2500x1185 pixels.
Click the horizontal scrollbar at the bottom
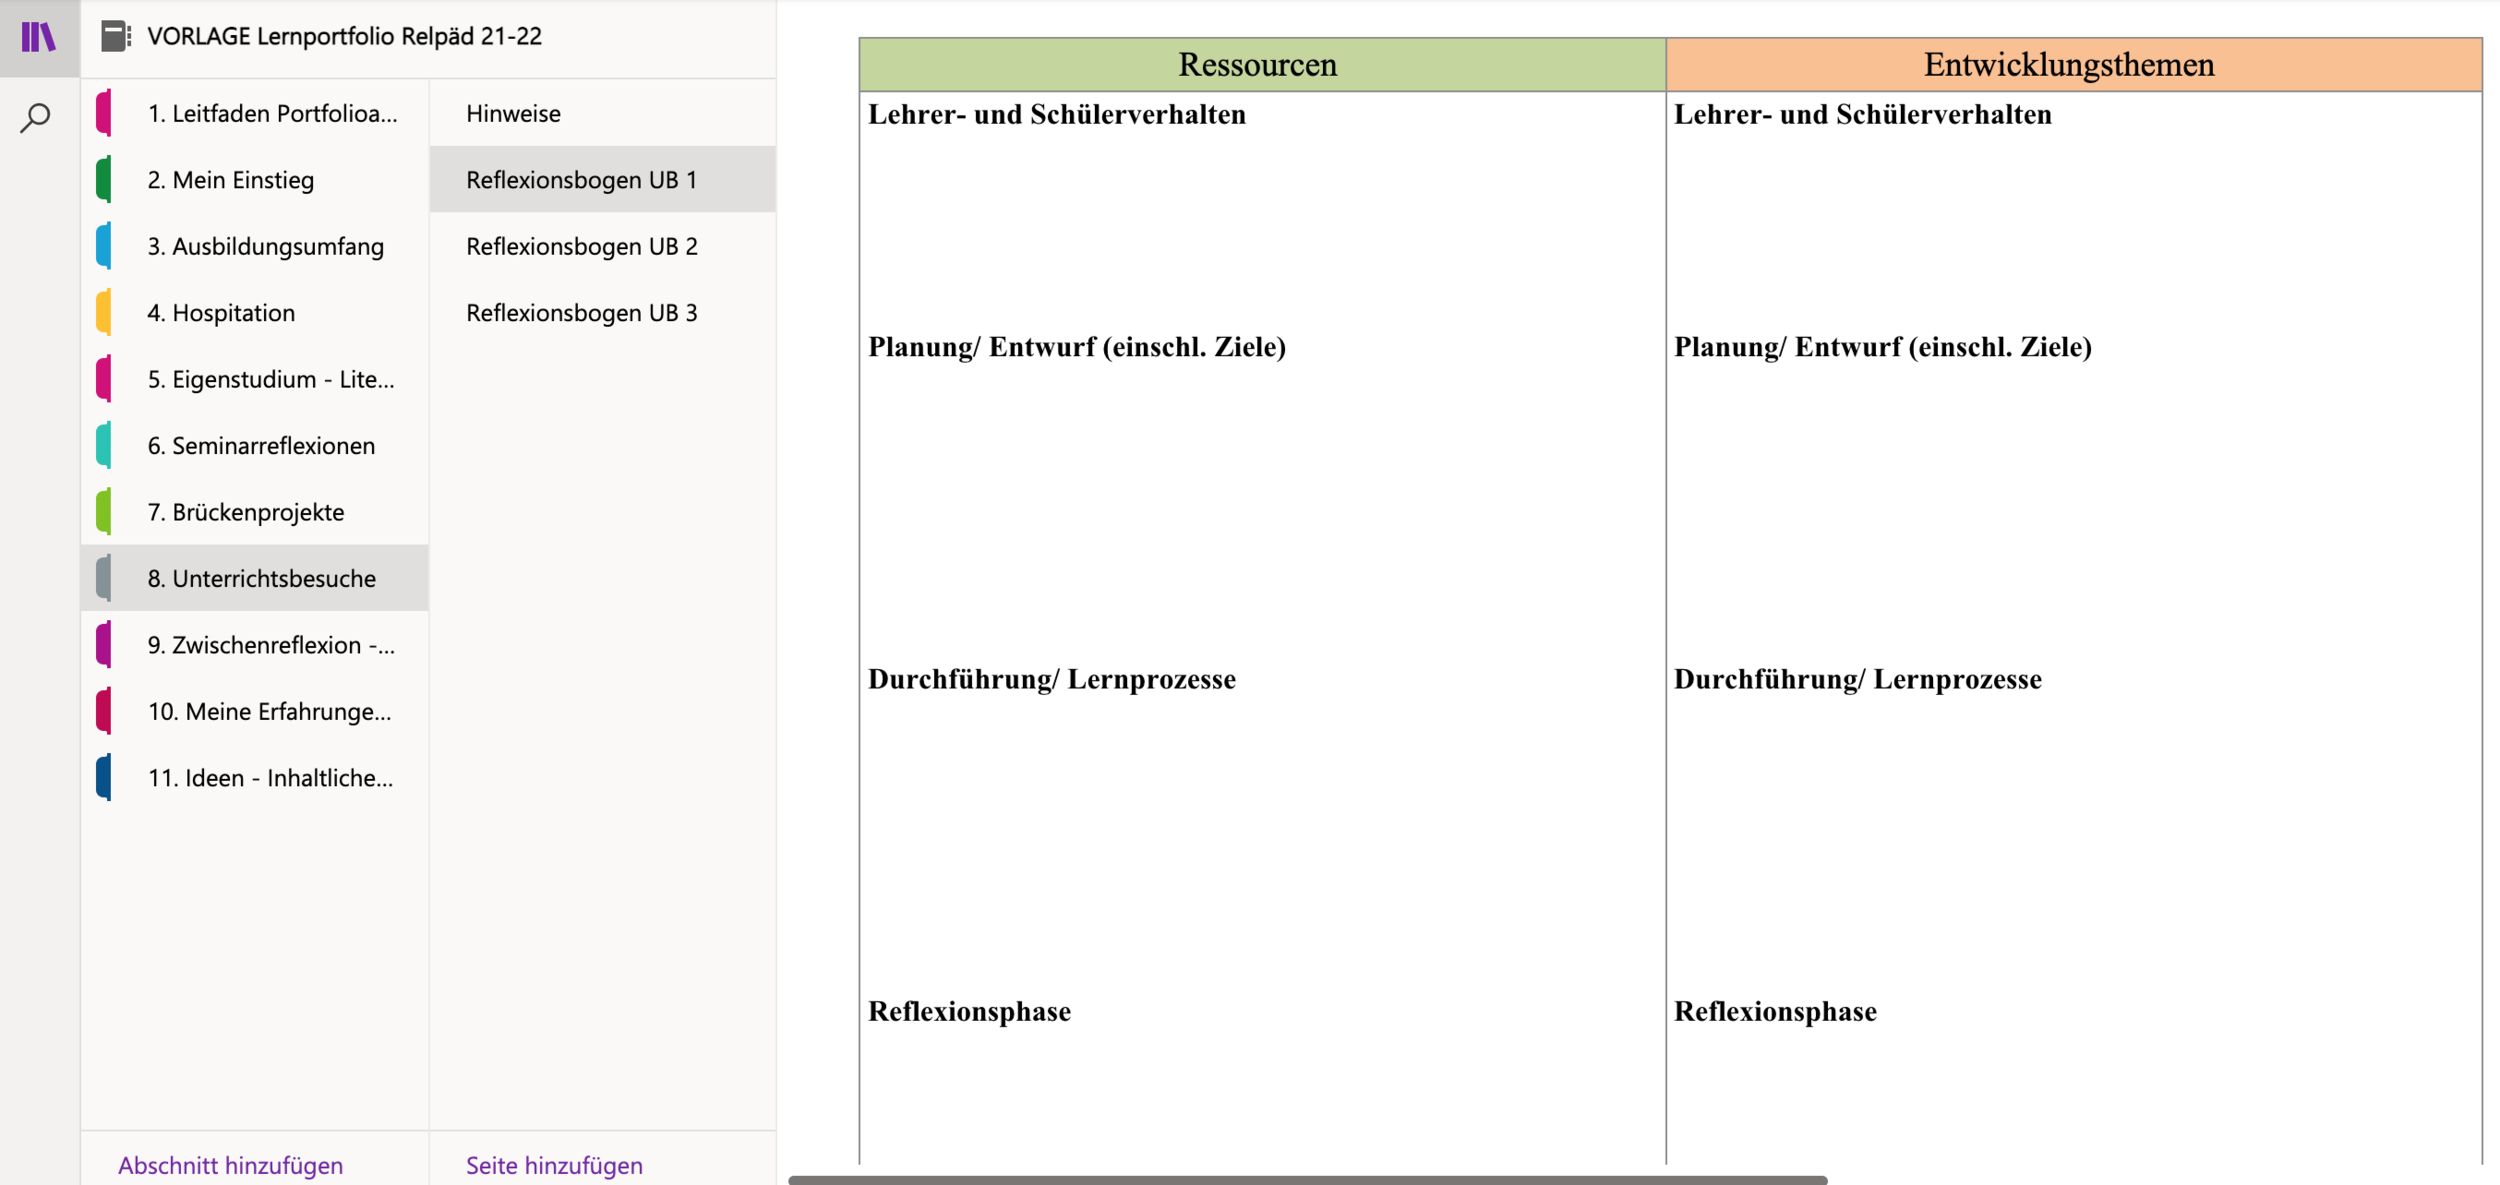pyautogui.click(x=1306, y=1180)
